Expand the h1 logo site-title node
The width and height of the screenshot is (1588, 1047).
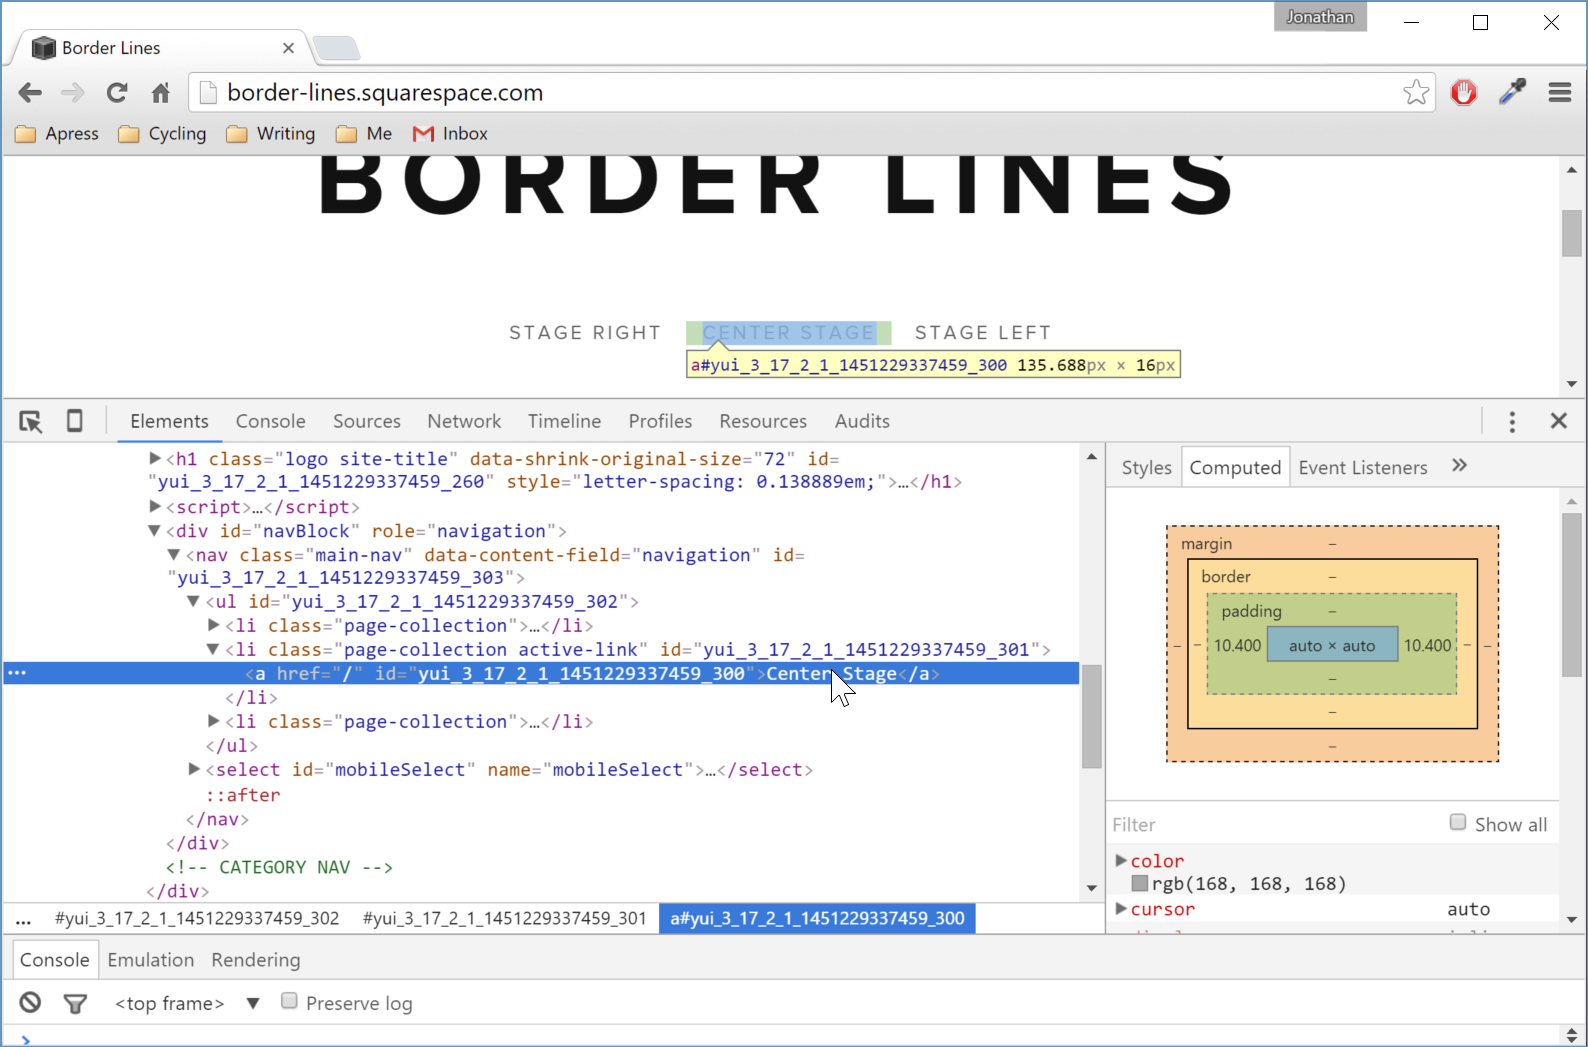pyautogui.click(x=155, y=458)
